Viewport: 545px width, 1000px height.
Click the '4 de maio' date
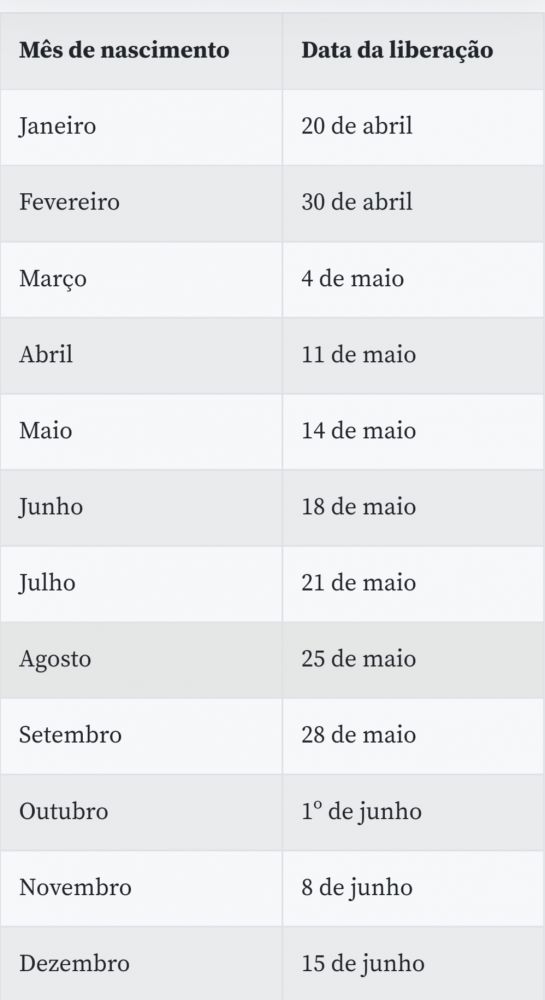352,278
